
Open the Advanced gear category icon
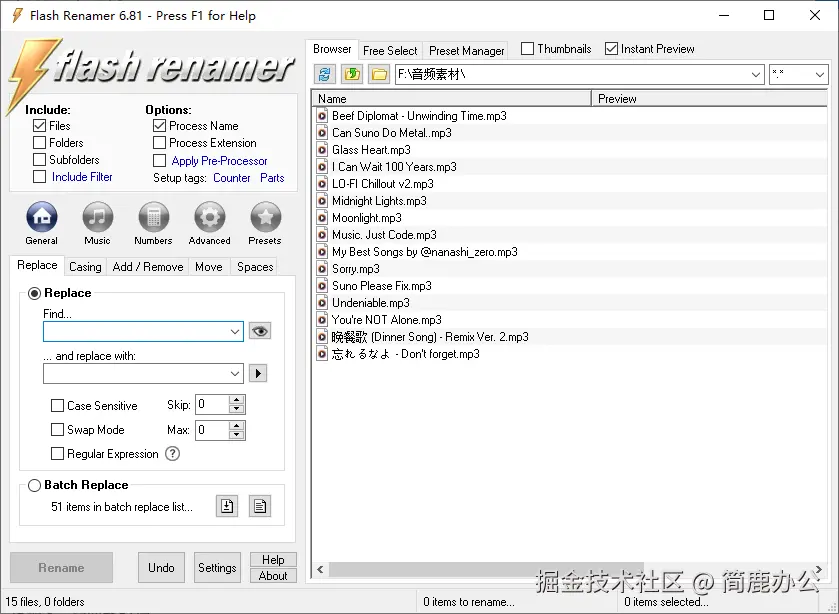point(209,217)
